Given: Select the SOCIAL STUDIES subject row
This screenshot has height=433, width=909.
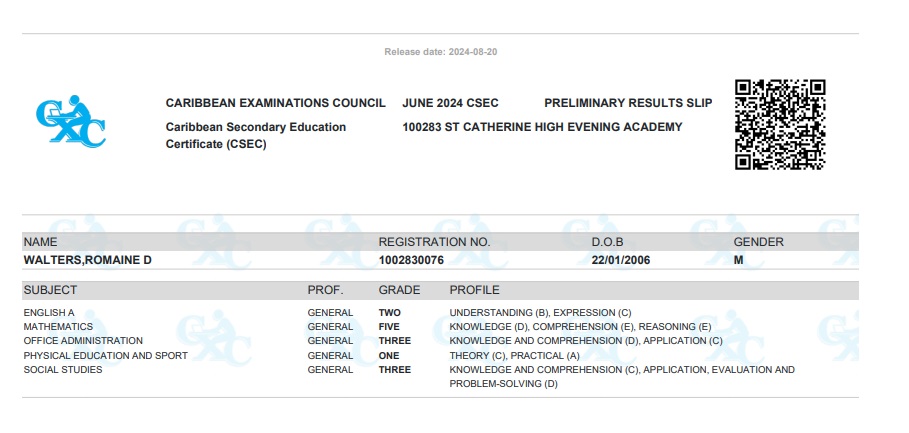Looking at the screenshot, I should pos(441,376).
